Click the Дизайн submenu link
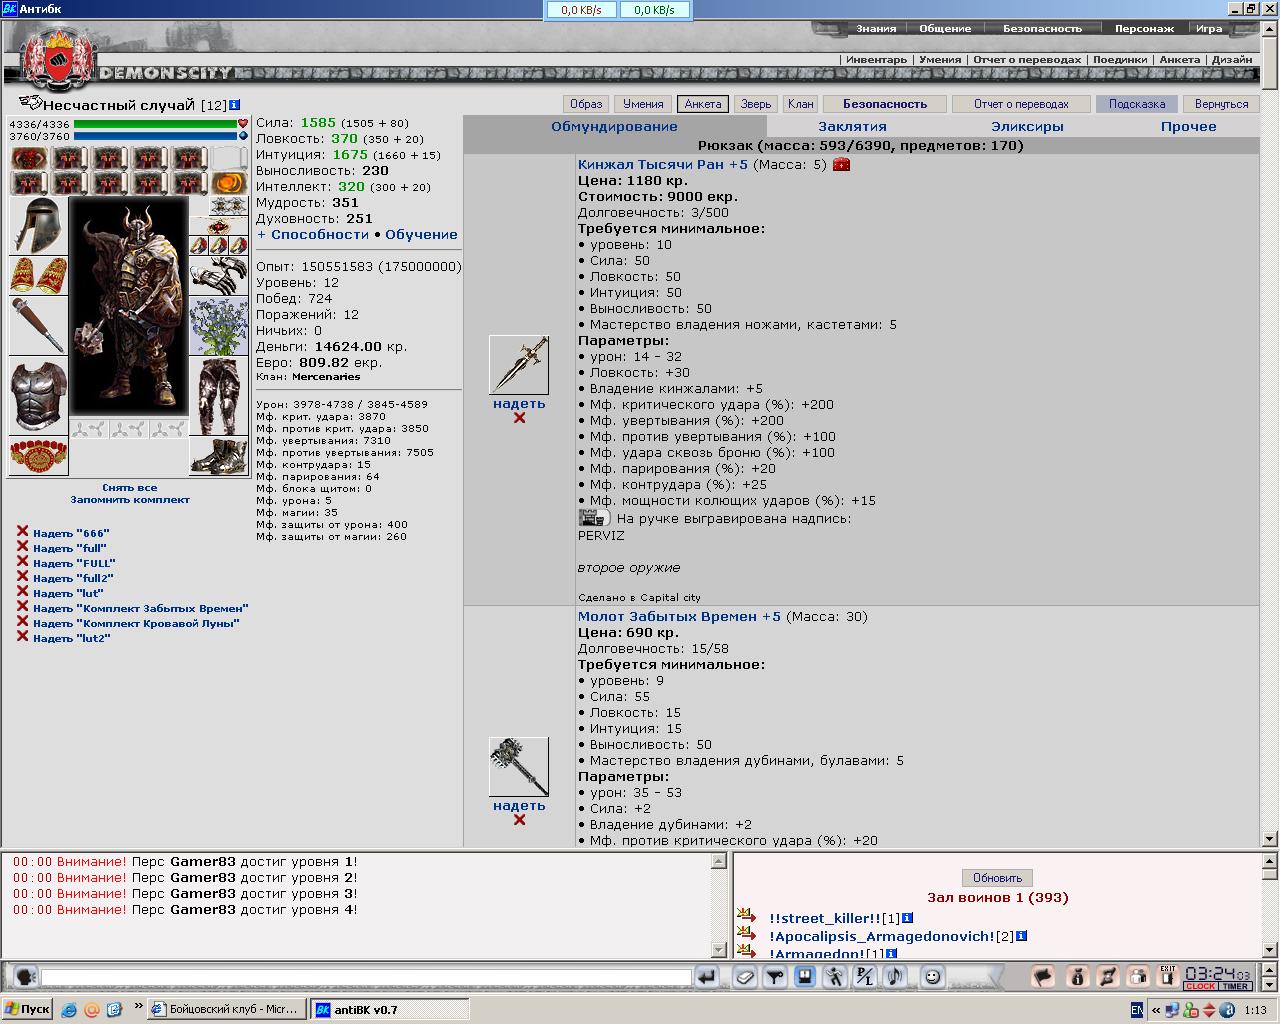Image resolution: width=1280 pixels, height=1024 pixels. point(1232,59)
